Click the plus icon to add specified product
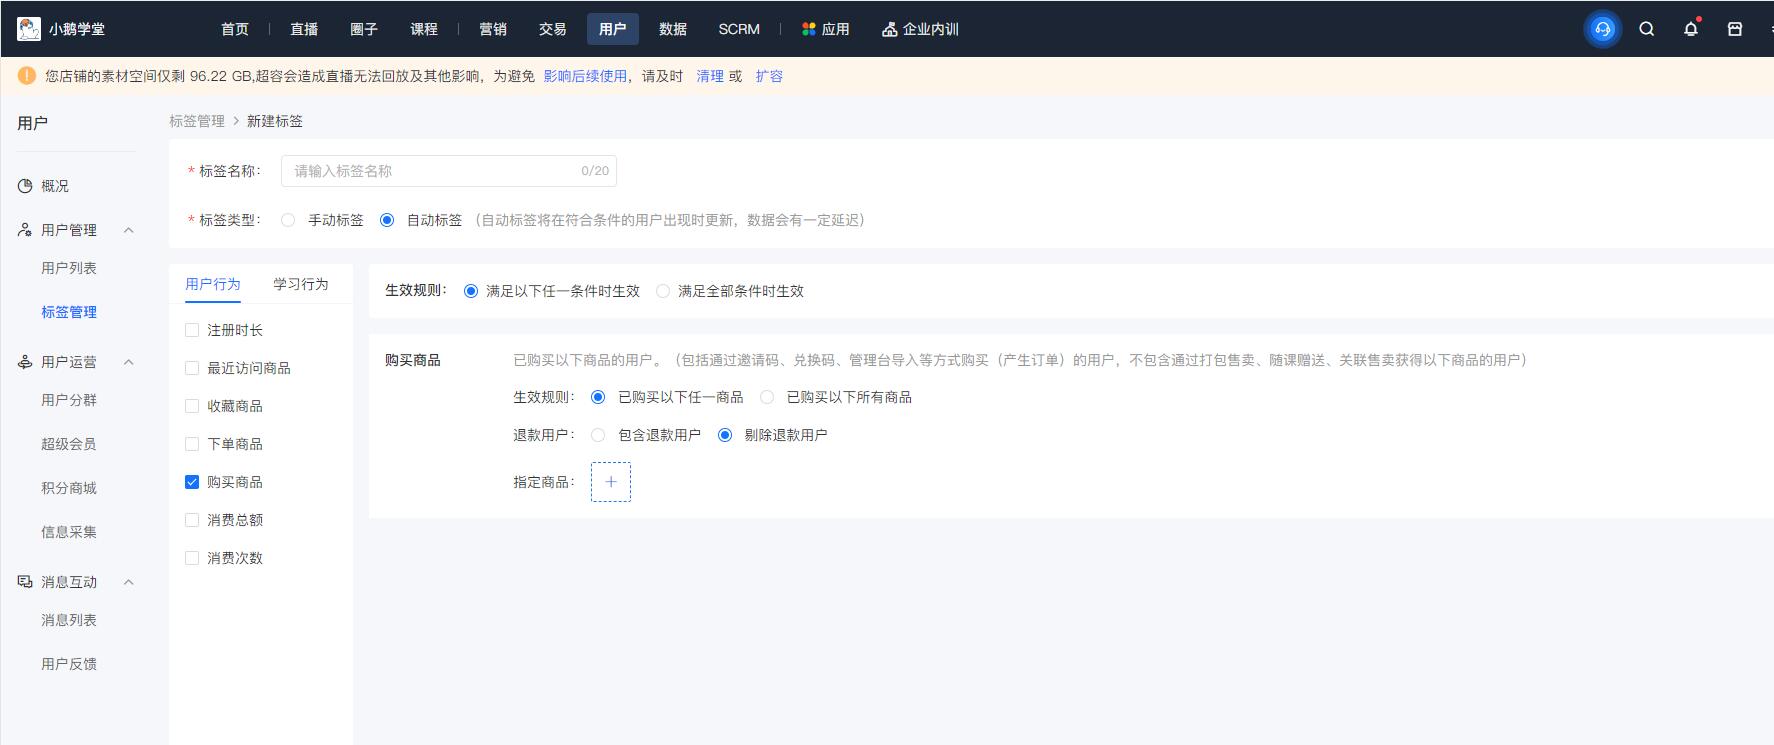 611,482
